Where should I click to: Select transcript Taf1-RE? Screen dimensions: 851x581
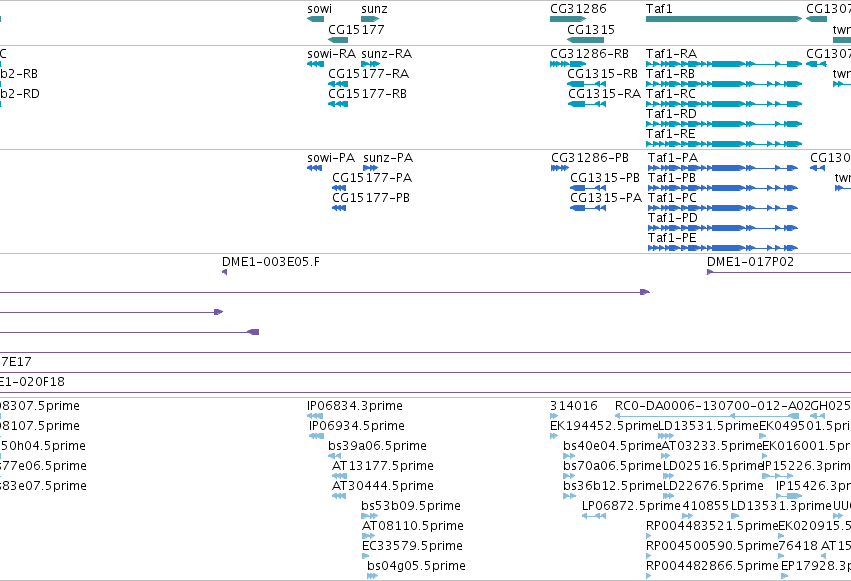[x=670, y=134]
